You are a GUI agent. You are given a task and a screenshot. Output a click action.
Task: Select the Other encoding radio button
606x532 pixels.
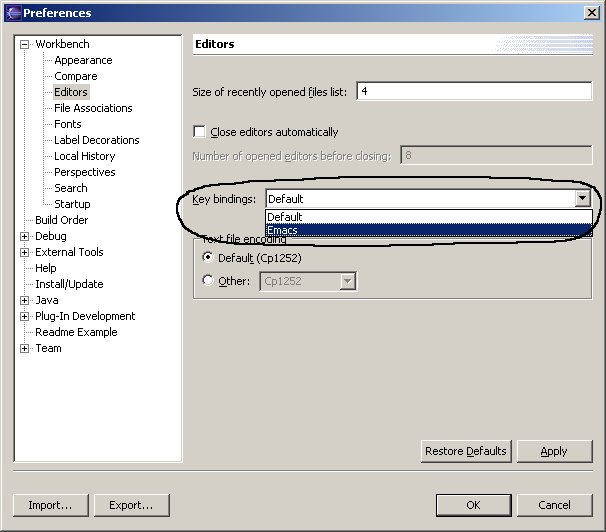208,281
